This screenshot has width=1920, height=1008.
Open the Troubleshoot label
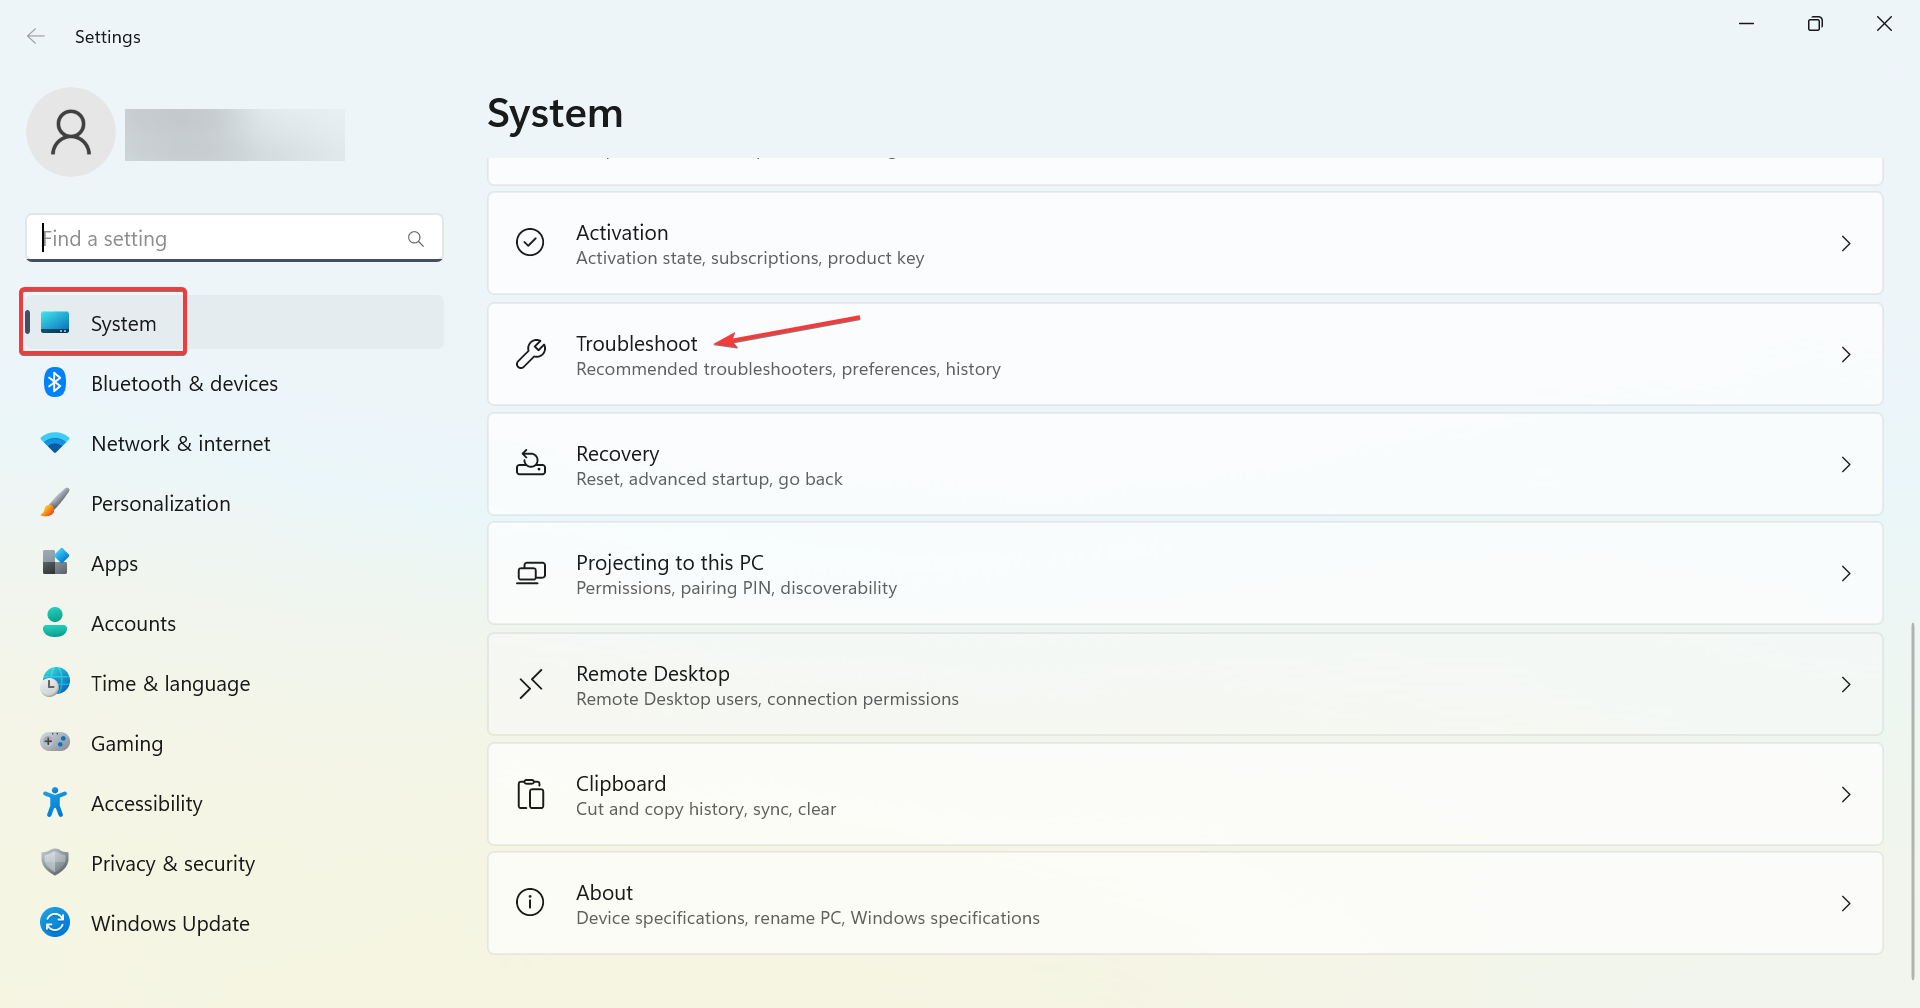click(636, 343)
